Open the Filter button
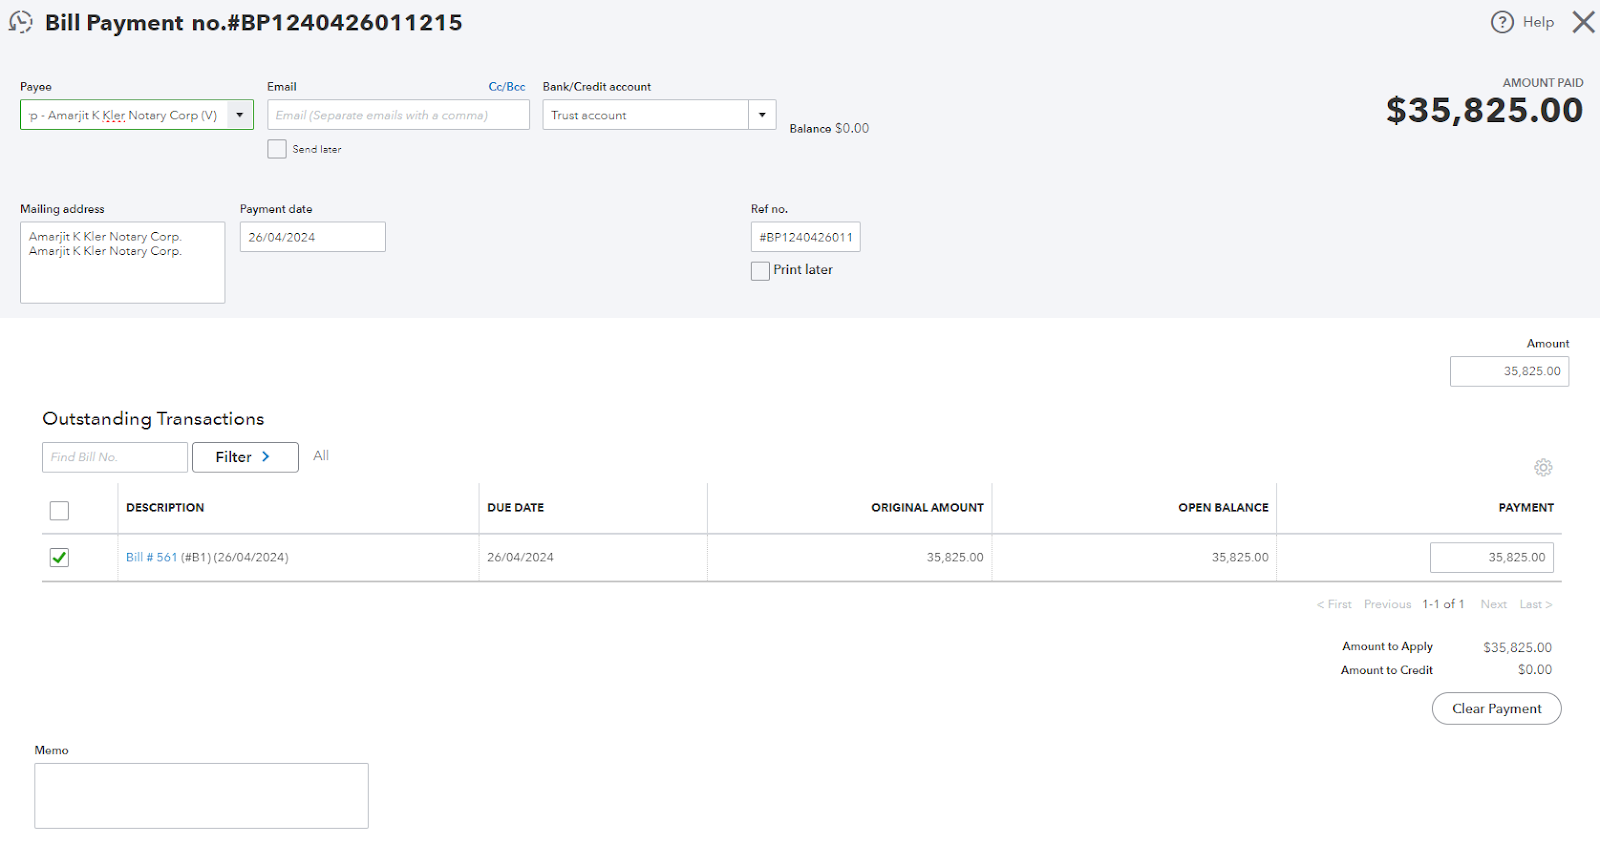The height and width of the screenshot is (845, 1600). (x=245, y=457)
